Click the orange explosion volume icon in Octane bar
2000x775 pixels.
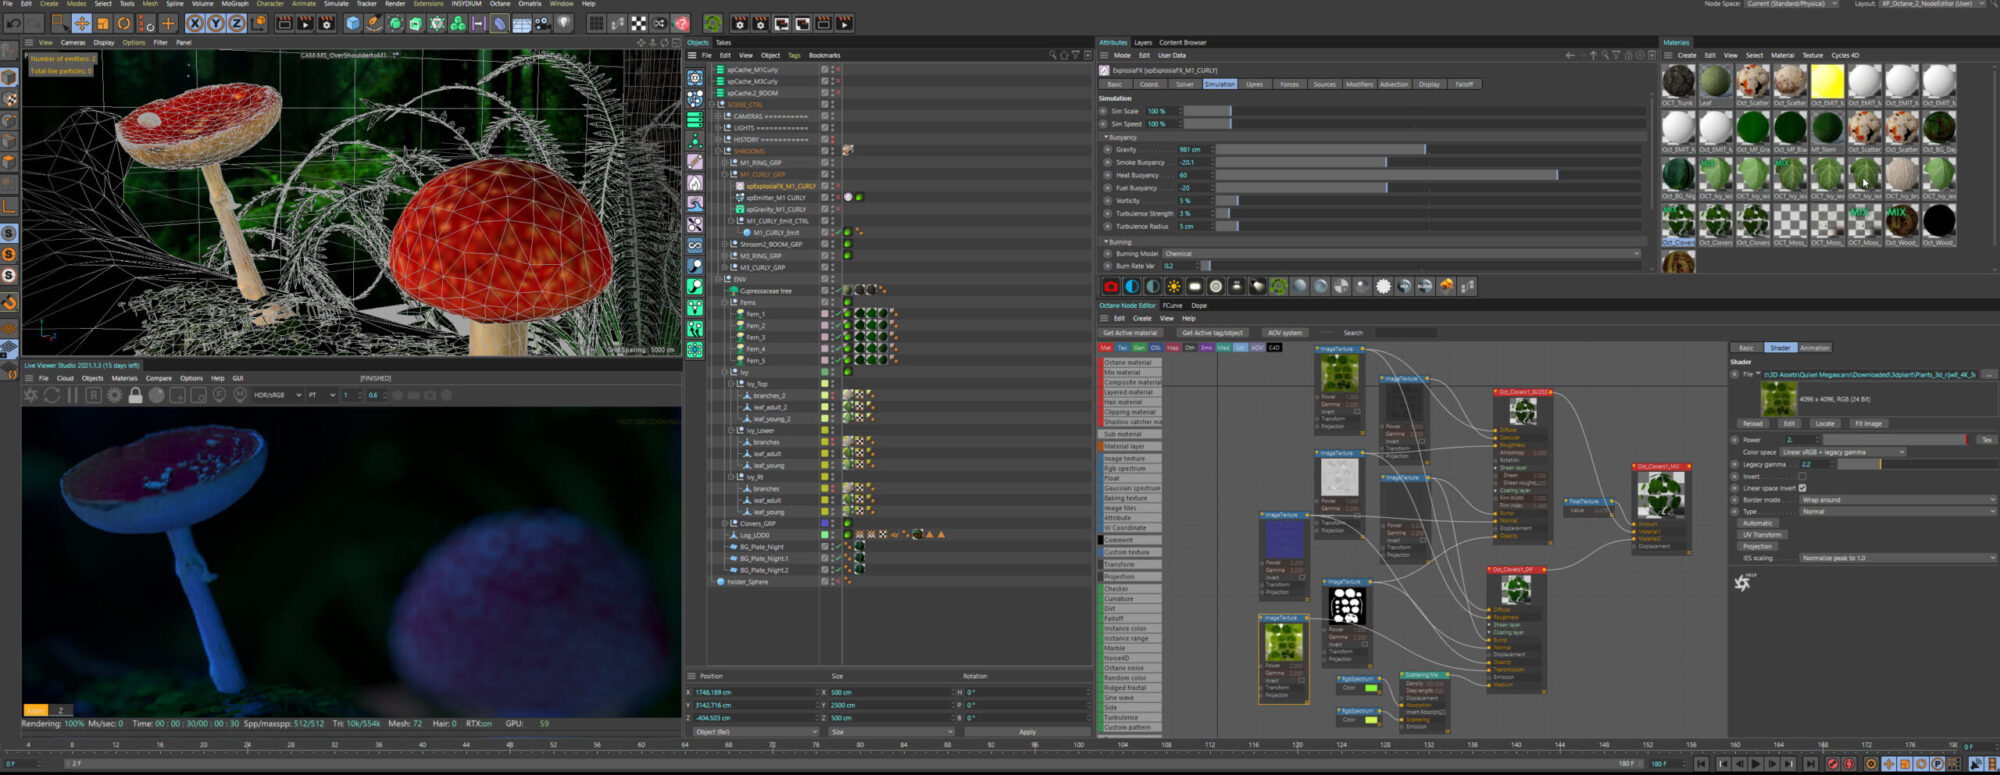[x=1446, y=287]
